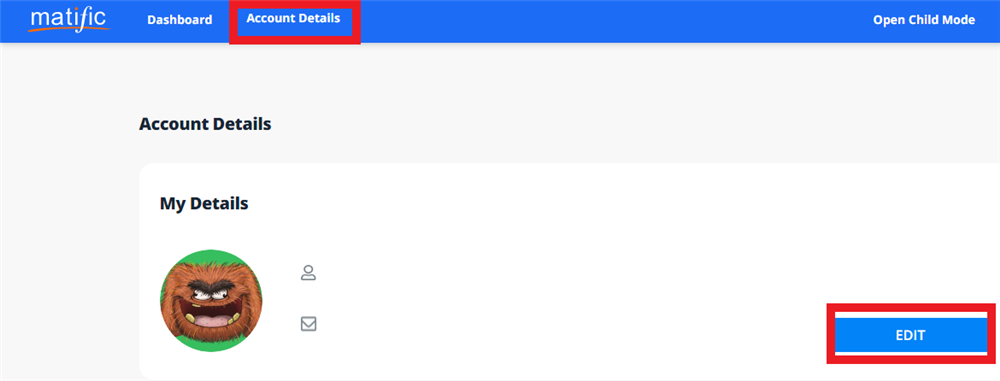
Task: Click the empty blue header bar area
Action: pyautogui.click(x=606, y=21)
